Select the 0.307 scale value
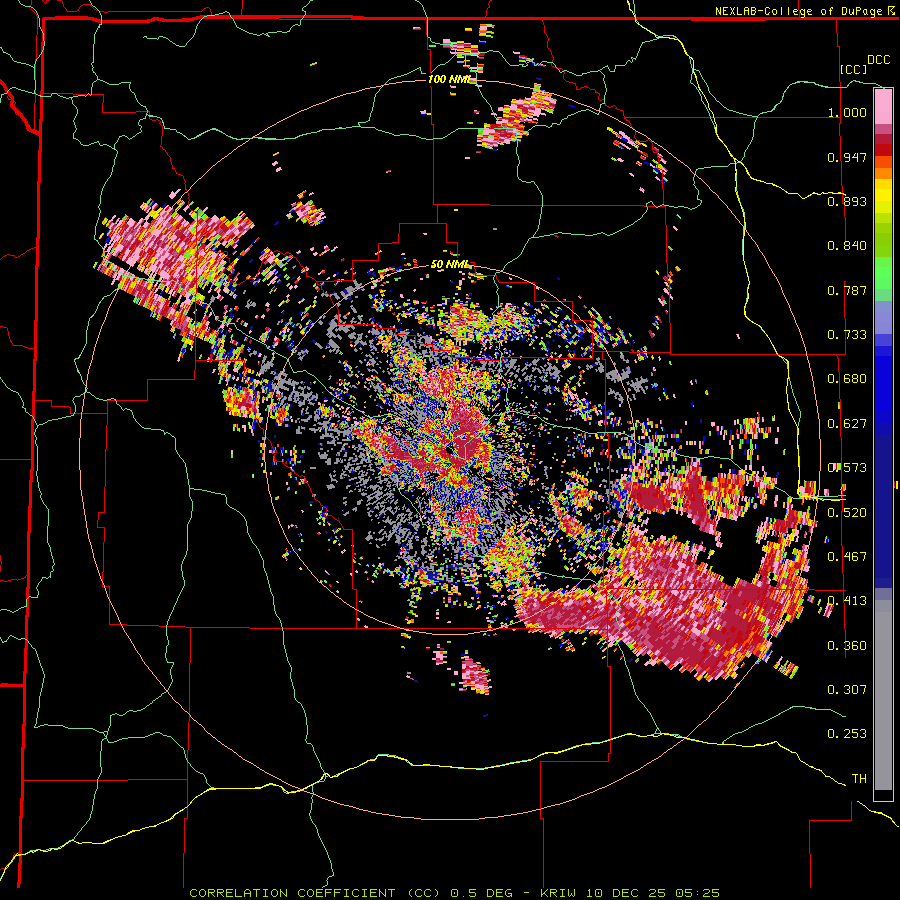The height and width of the screenshot is (900, 900). tap(847, 689)
